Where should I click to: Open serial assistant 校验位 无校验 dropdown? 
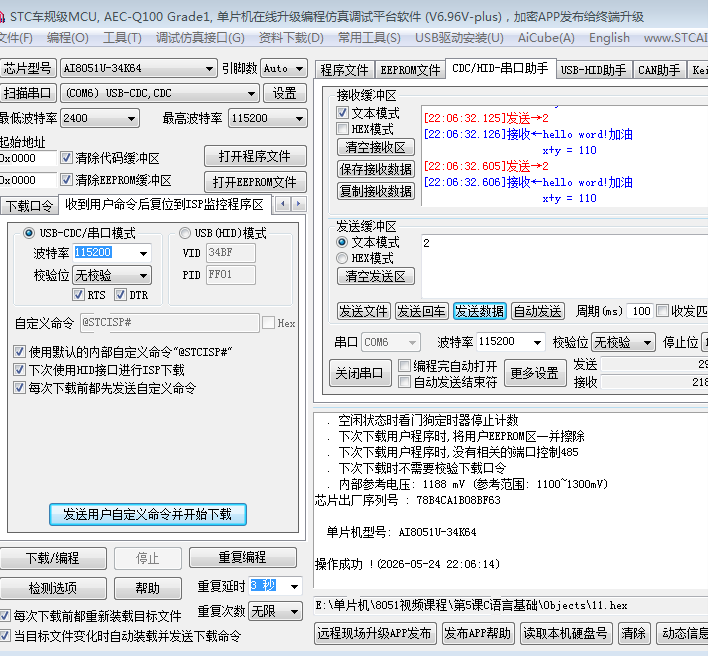pyautogui.click(x=623, y=342)
